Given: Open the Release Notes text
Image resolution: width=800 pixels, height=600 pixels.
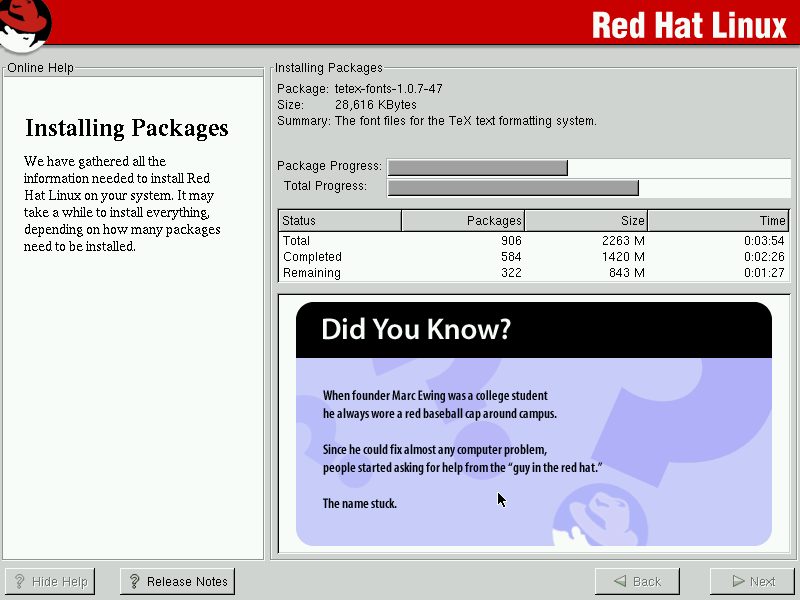Looking at the screenshot, I should 187,582.
